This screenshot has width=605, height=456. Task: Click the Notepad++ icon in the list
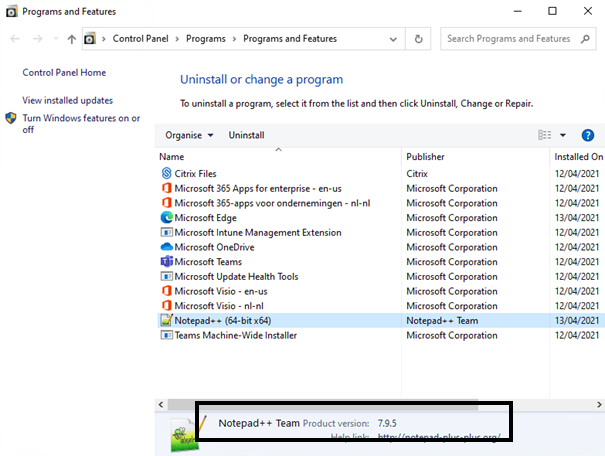coord(166,320)
